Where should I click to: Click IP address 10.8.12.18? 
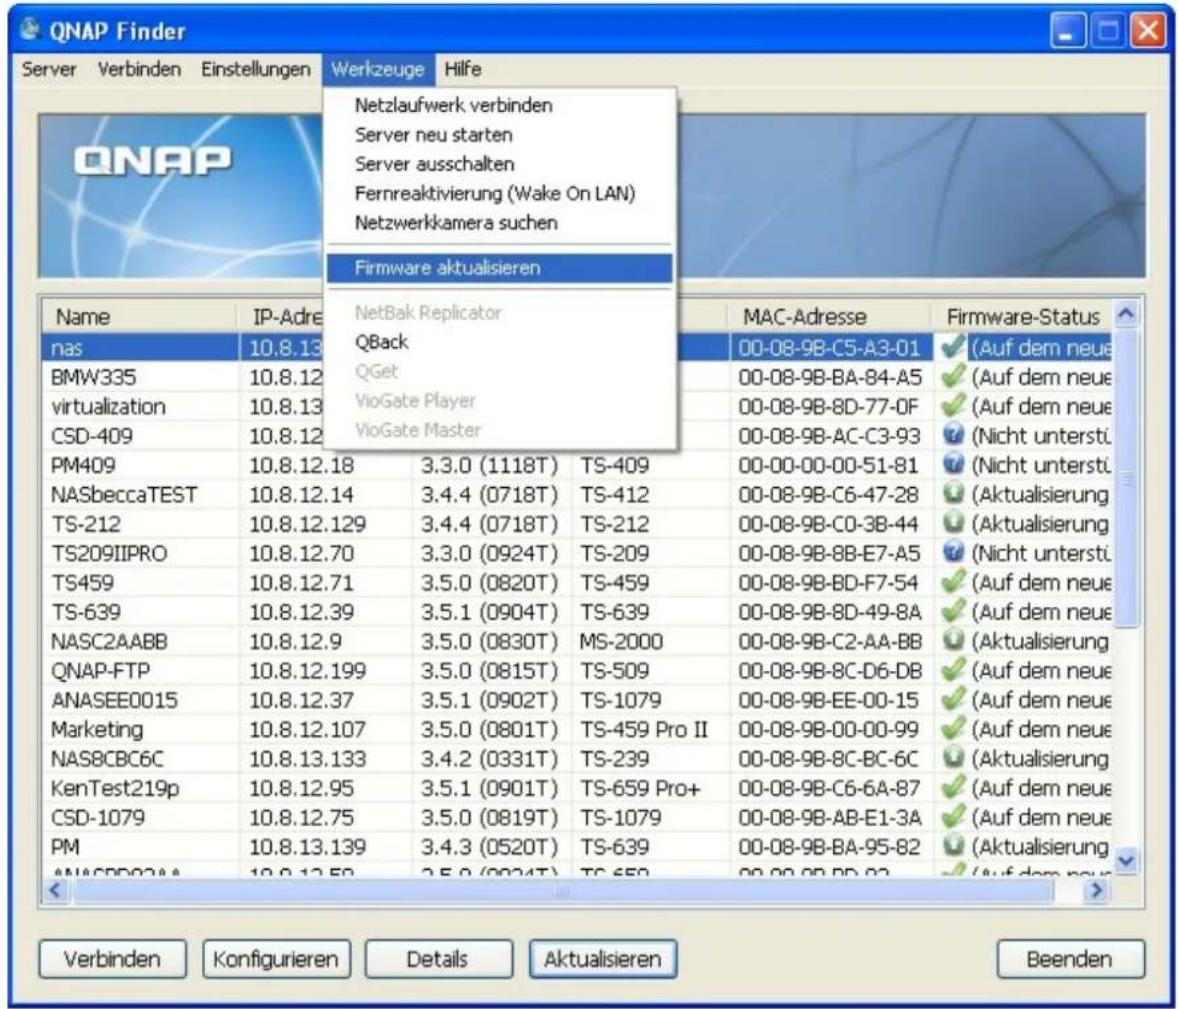tap(301, 464)
